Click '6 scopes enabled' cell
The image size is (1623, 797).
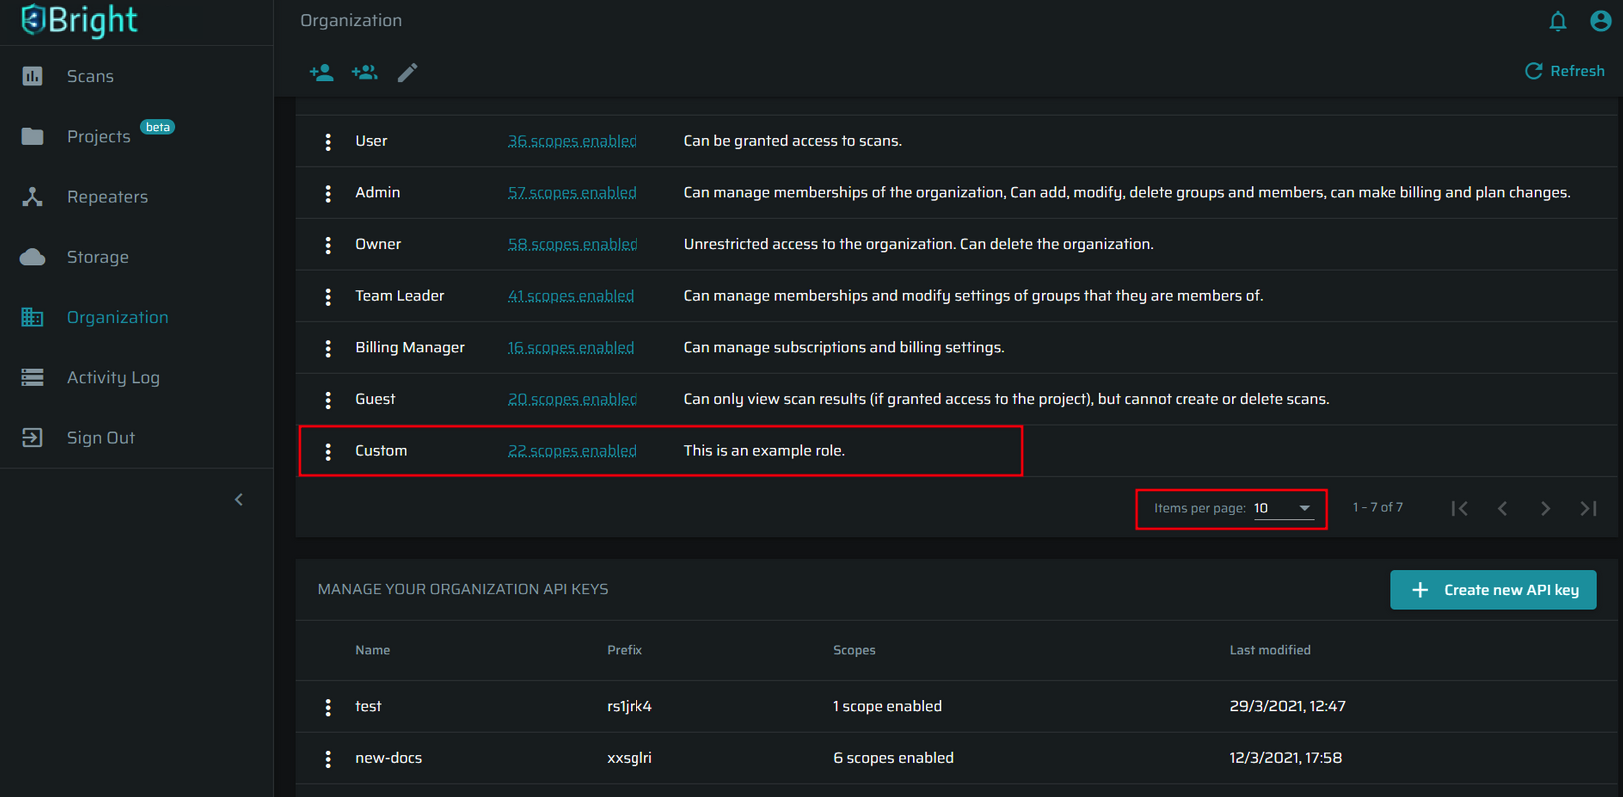point(894,758)
